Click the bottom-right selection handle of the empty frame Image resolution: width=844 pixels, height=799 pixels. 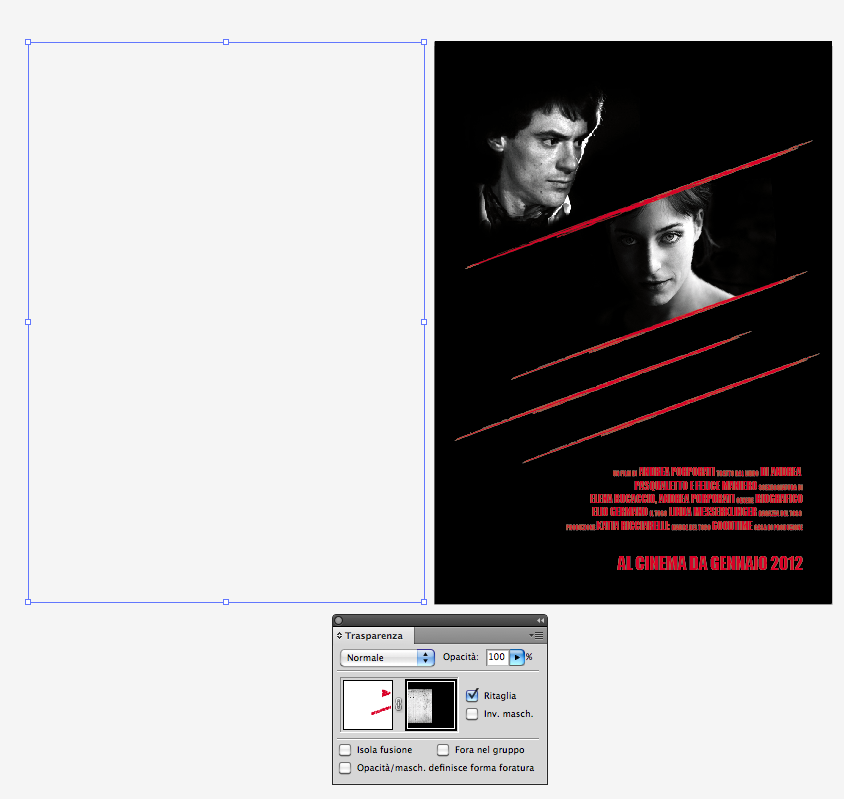(424, 602)
